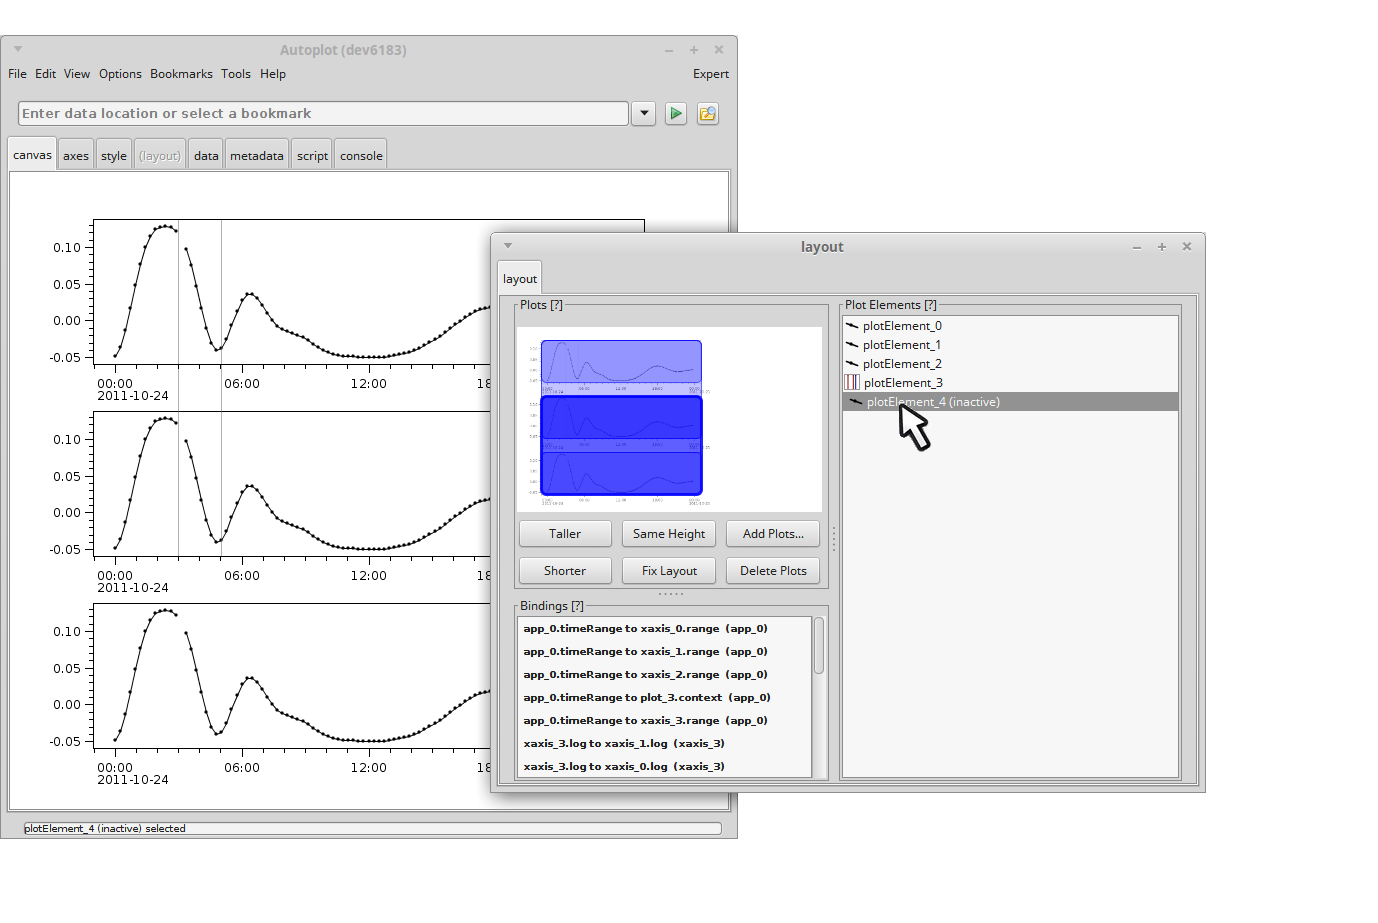Focus the data location input field
This screenshot has height=923, width=1378.
pos(323,114)
